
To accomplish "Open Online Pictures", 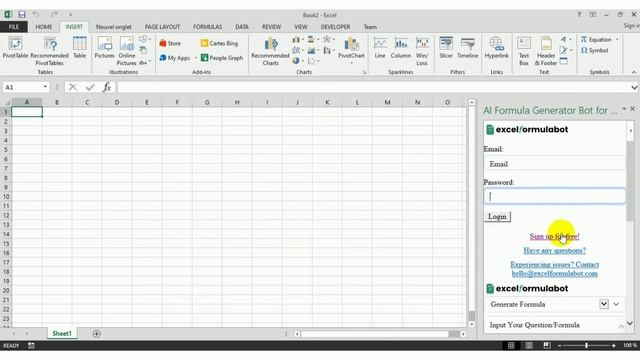I will (127, 51).
